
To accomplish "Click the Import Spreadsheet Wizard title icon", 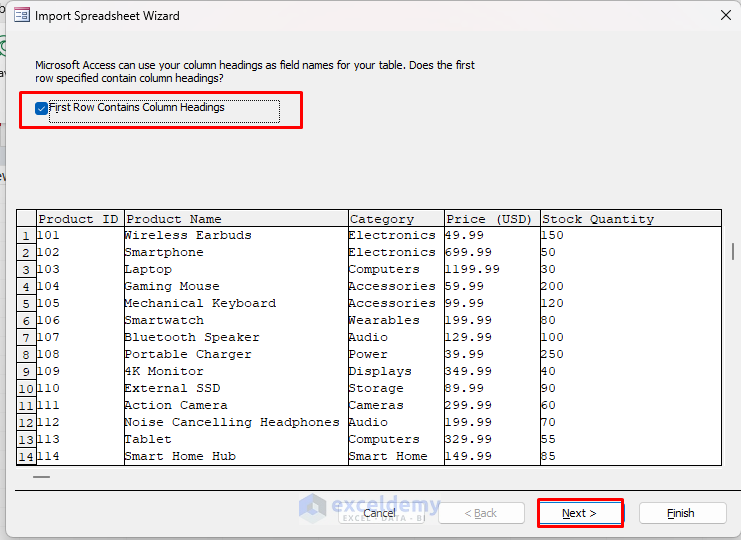I will (x=22, y=16).
